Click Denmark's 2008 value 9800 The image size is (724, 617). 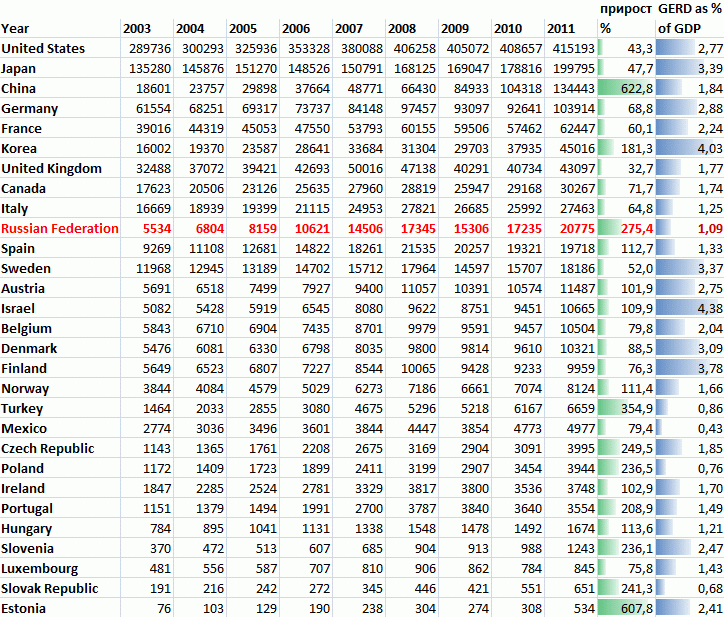(x=422, y=349)
